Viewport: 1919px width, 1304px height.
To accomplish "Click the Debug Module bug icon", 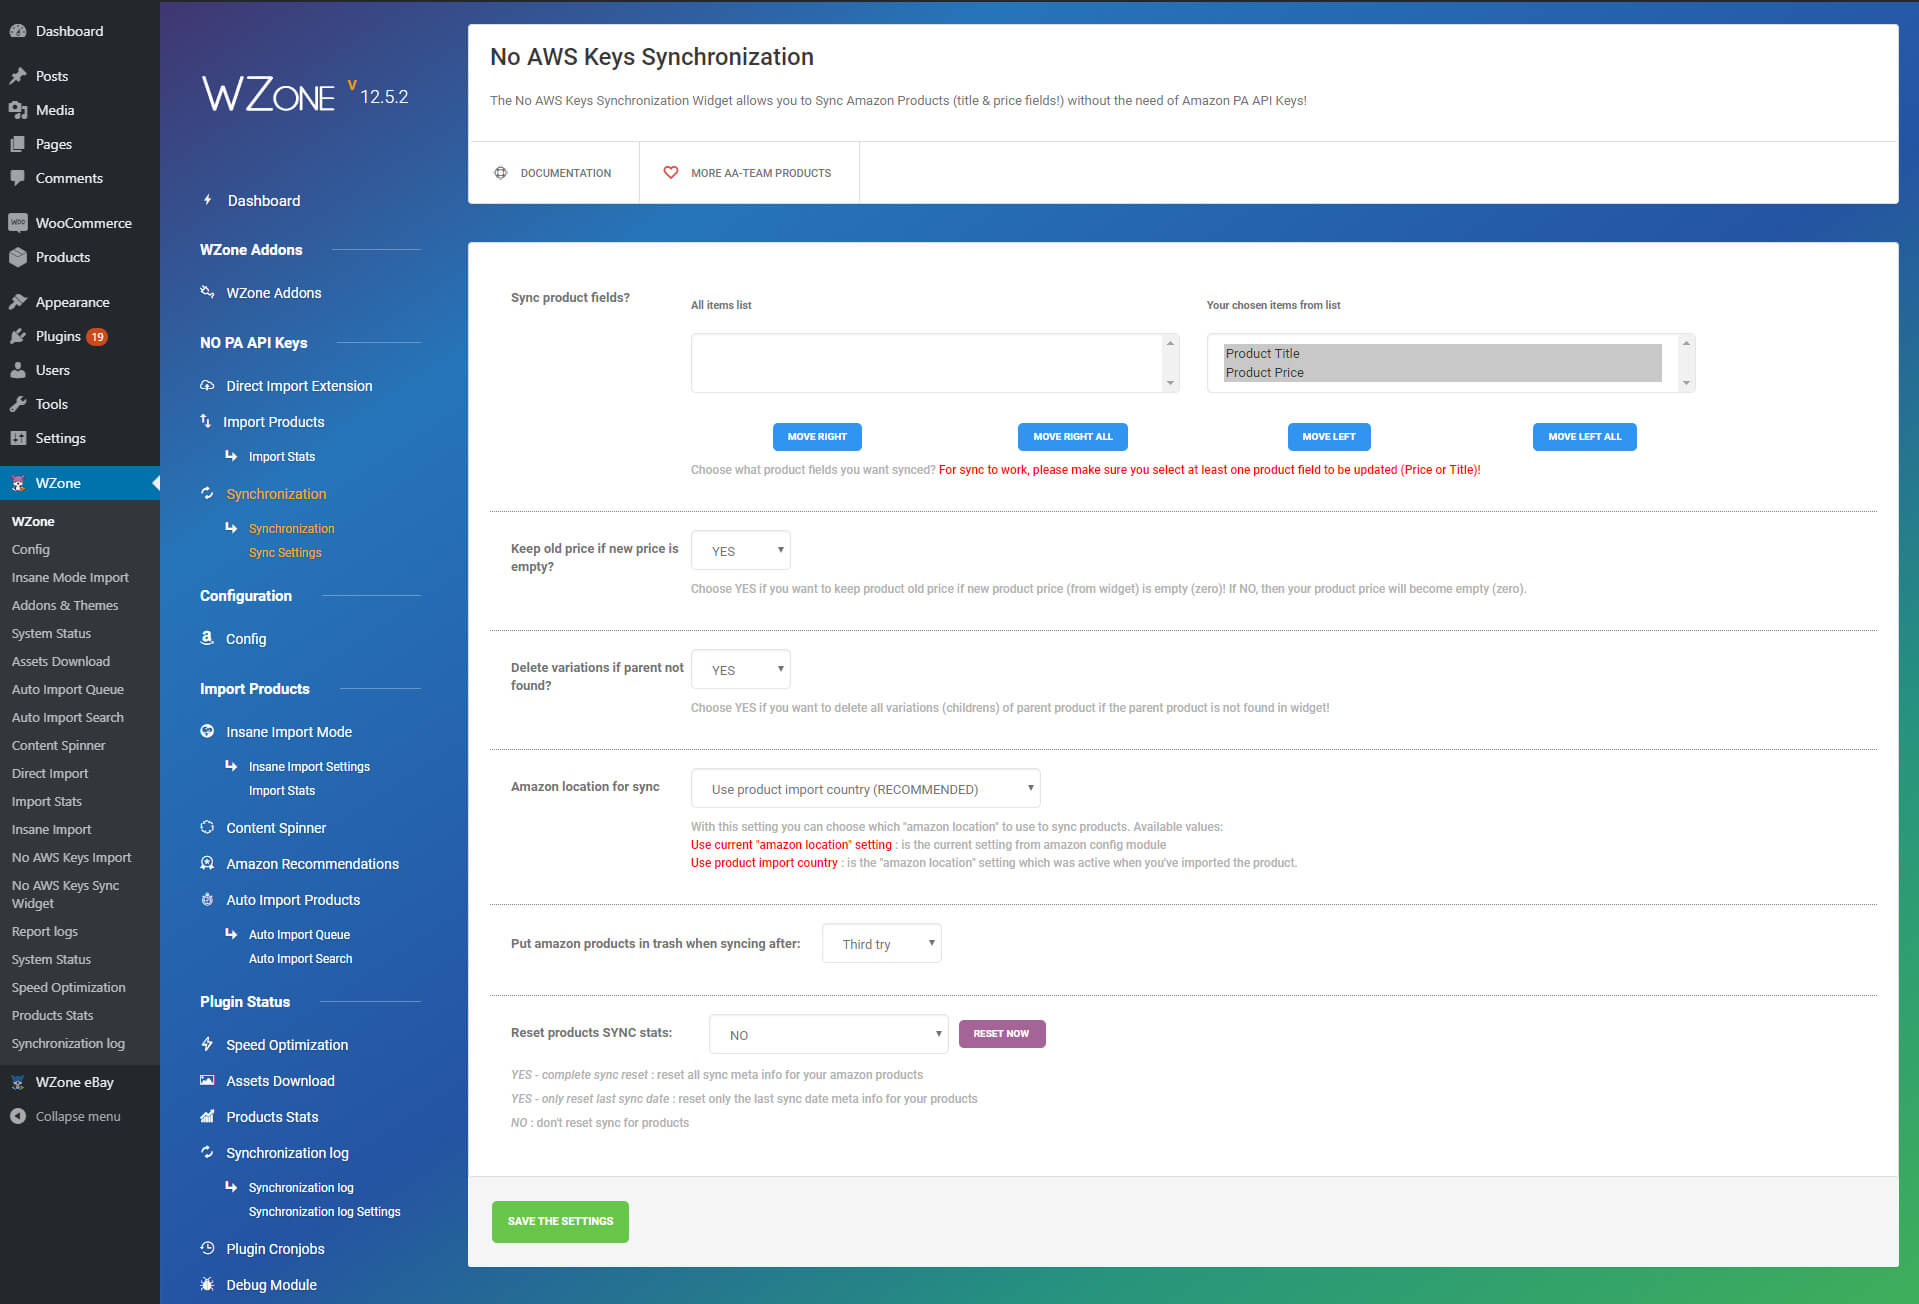I will point(207,1284).
